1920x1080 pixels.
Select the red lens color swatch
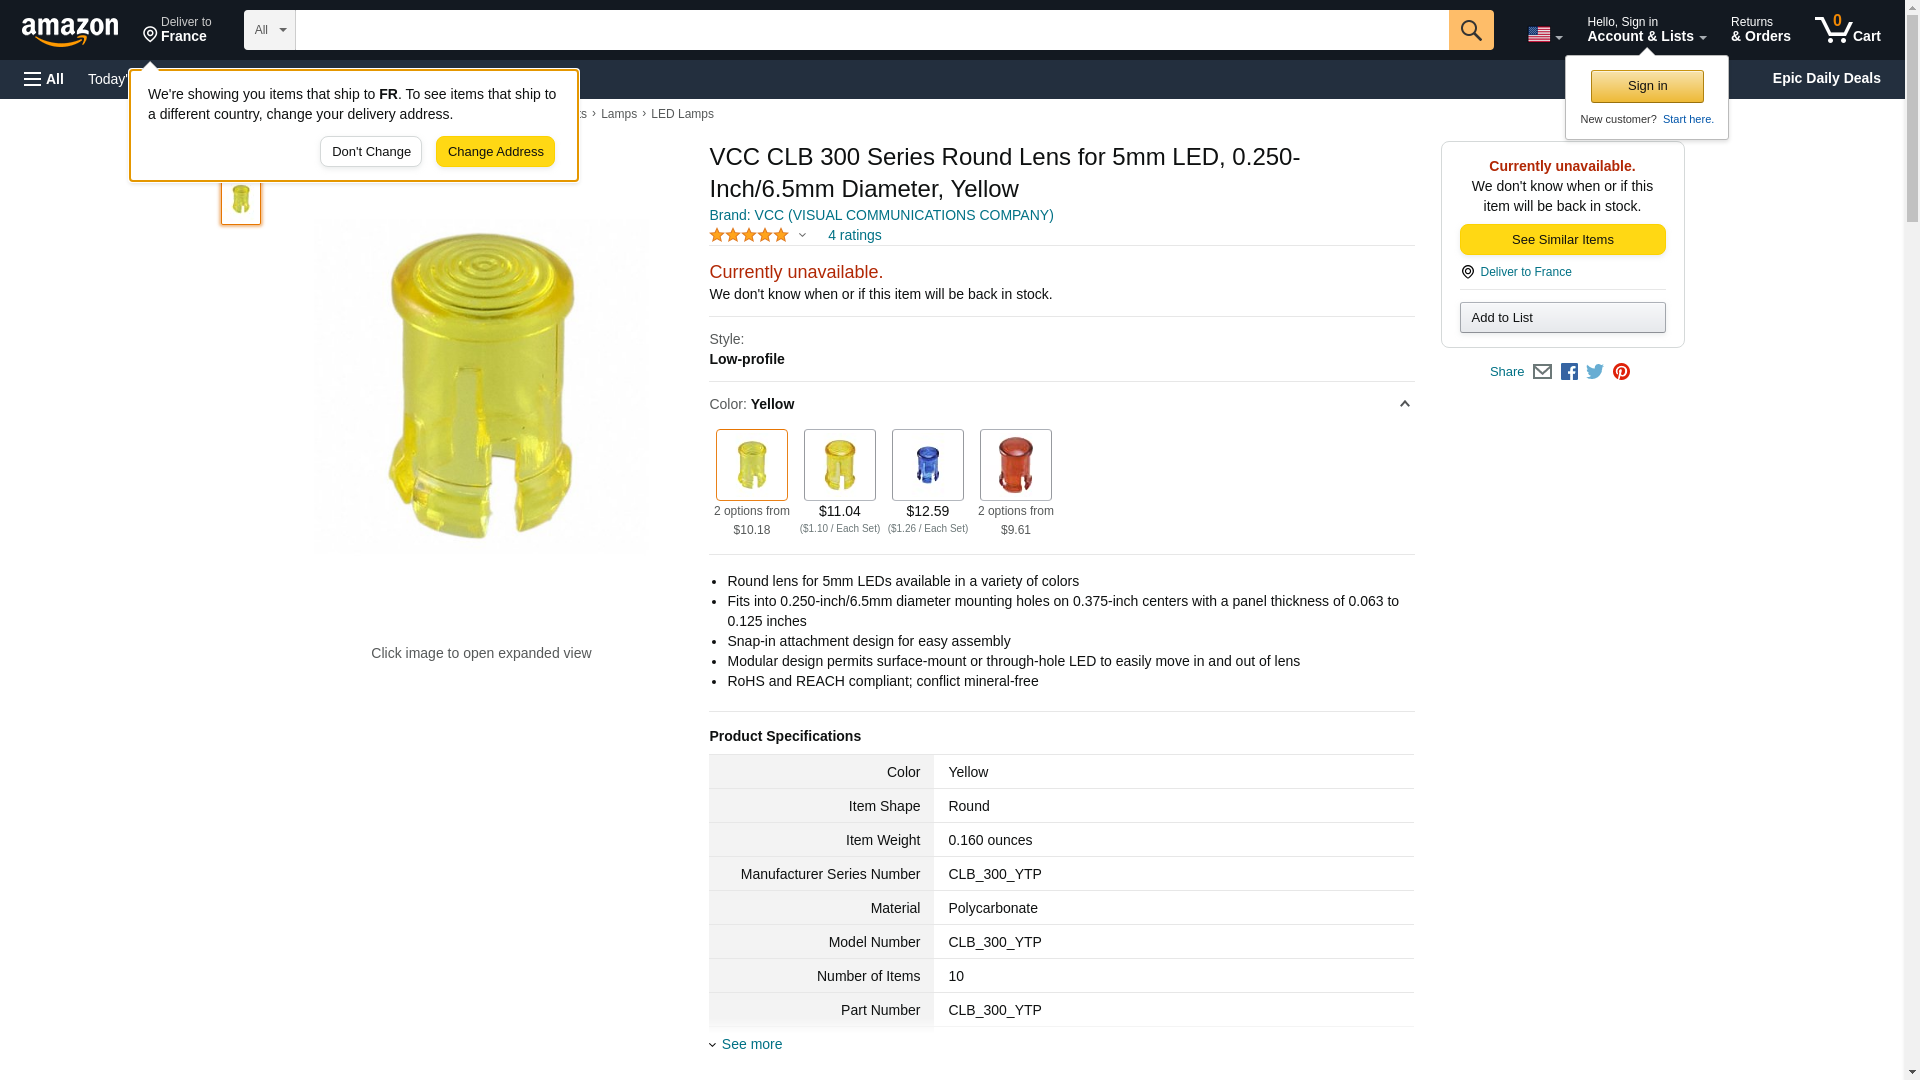[1015, 465]
